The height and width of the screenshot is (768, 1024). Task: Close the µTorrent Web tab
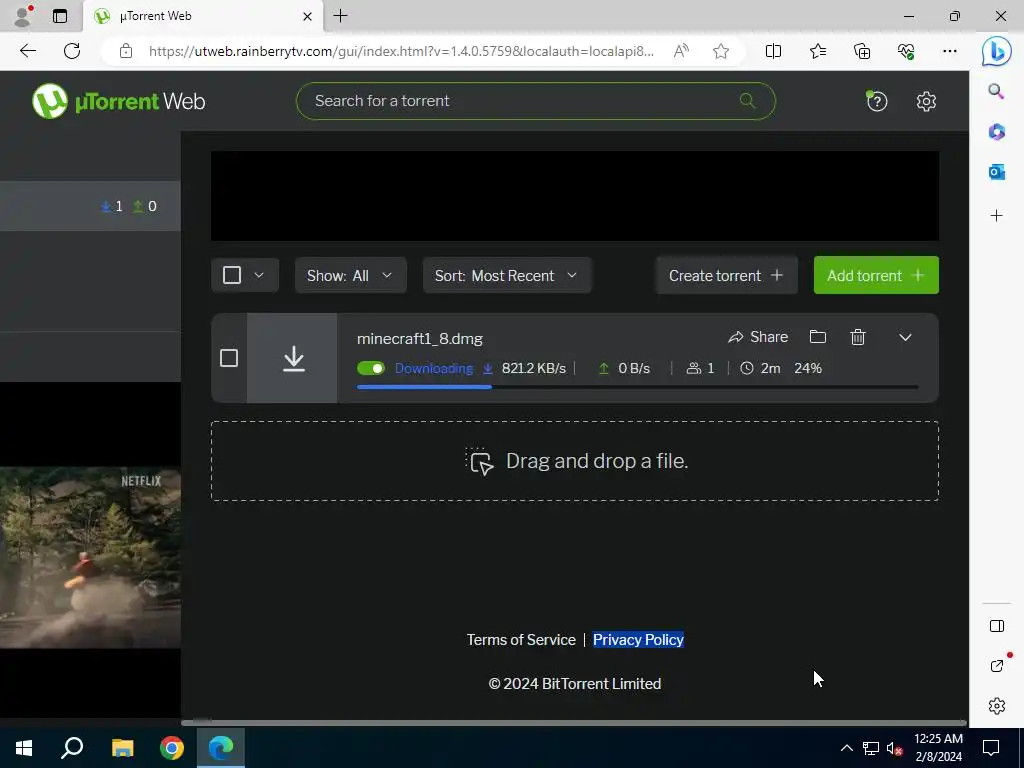pos(307,16)
